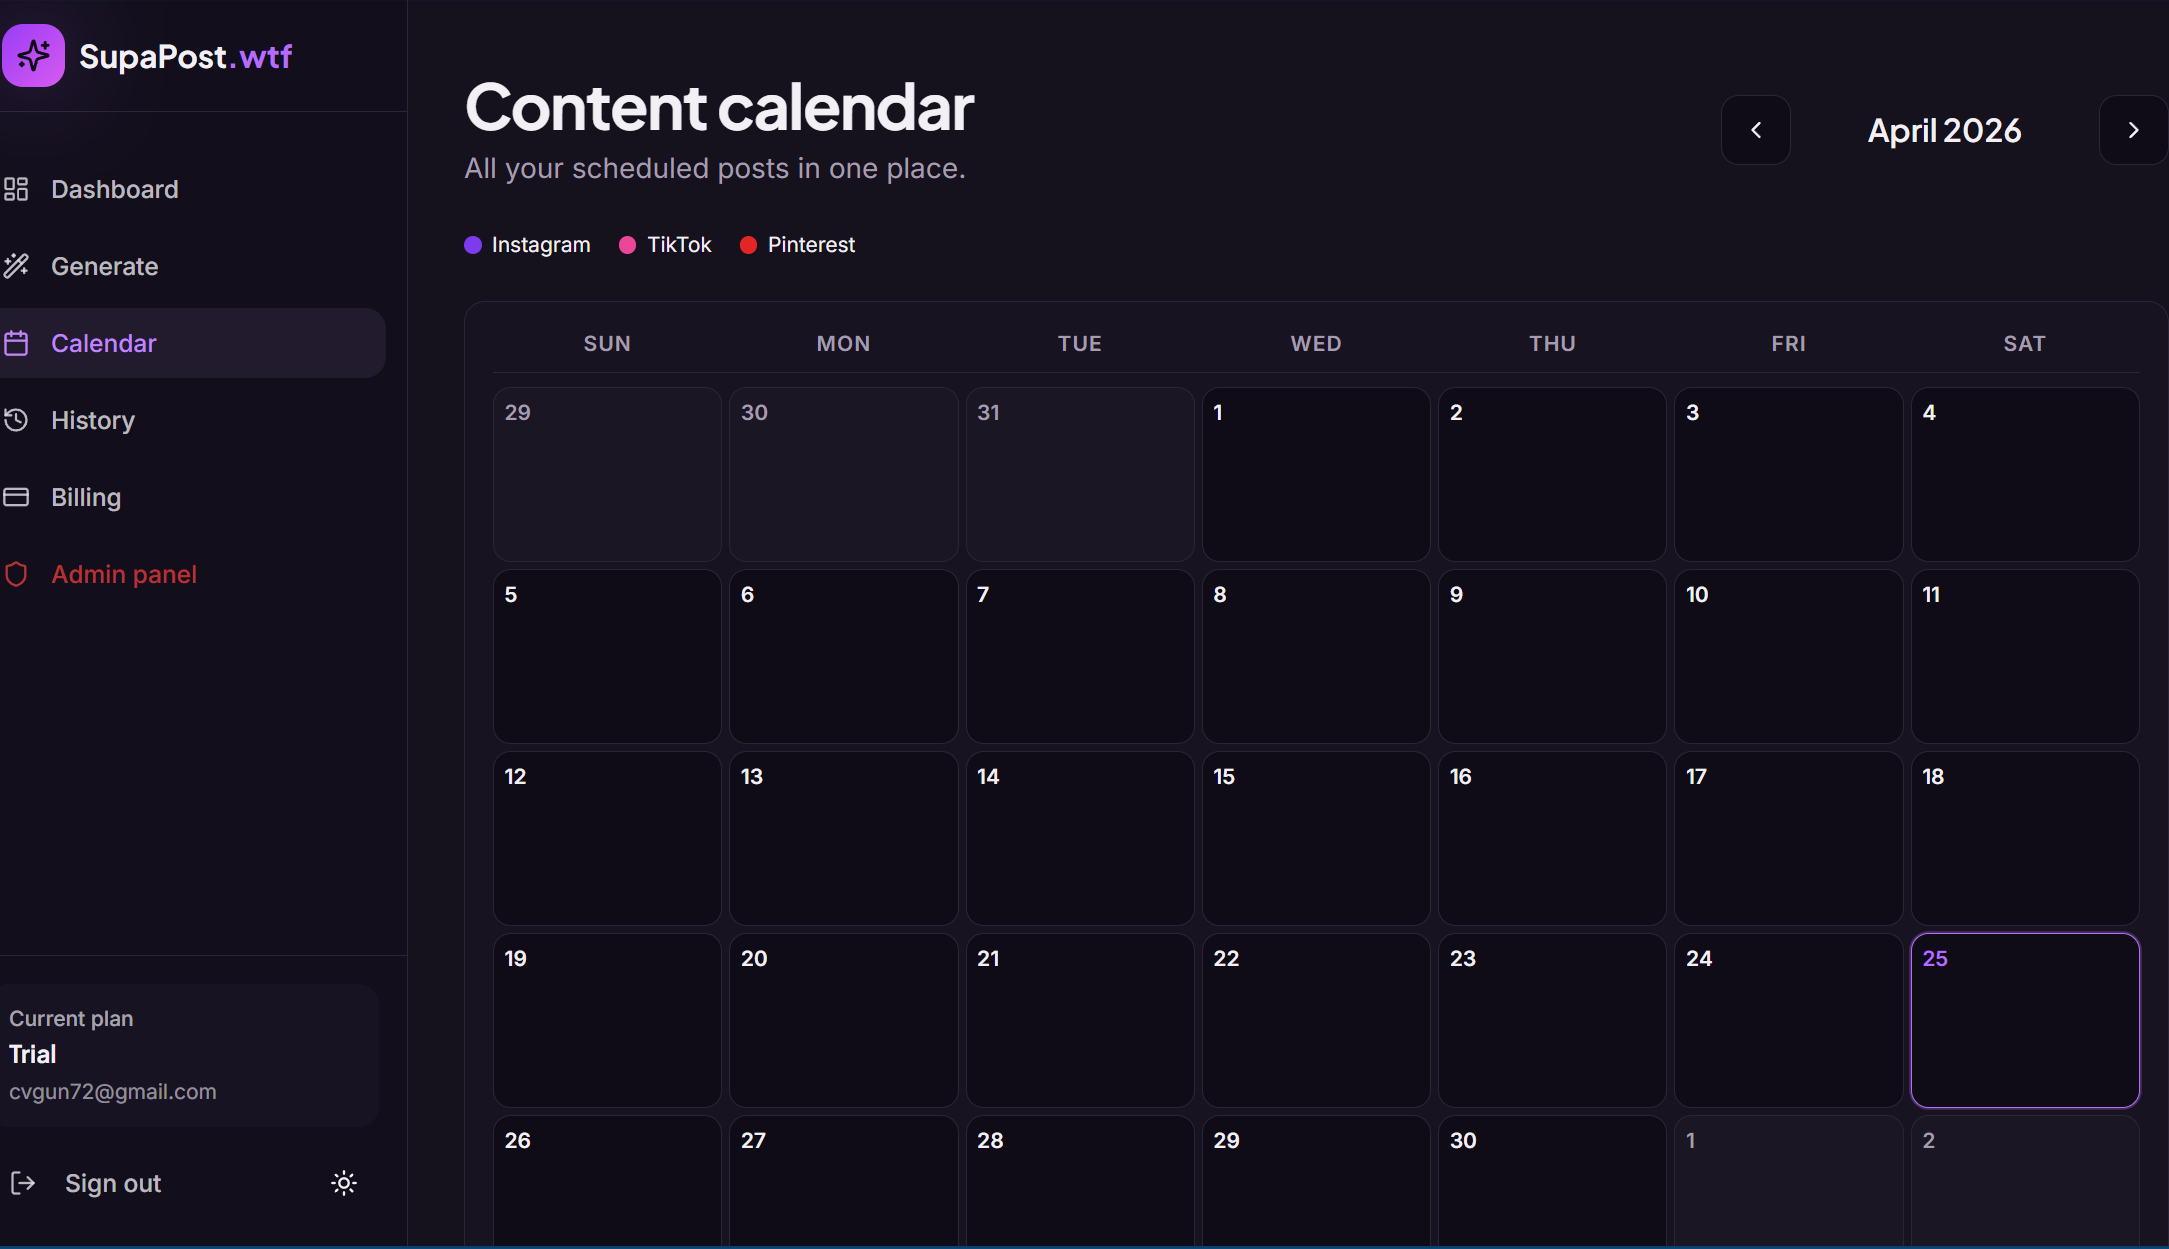Click the cvgun72@gmail.com account email

click(x=113, y=1092)
